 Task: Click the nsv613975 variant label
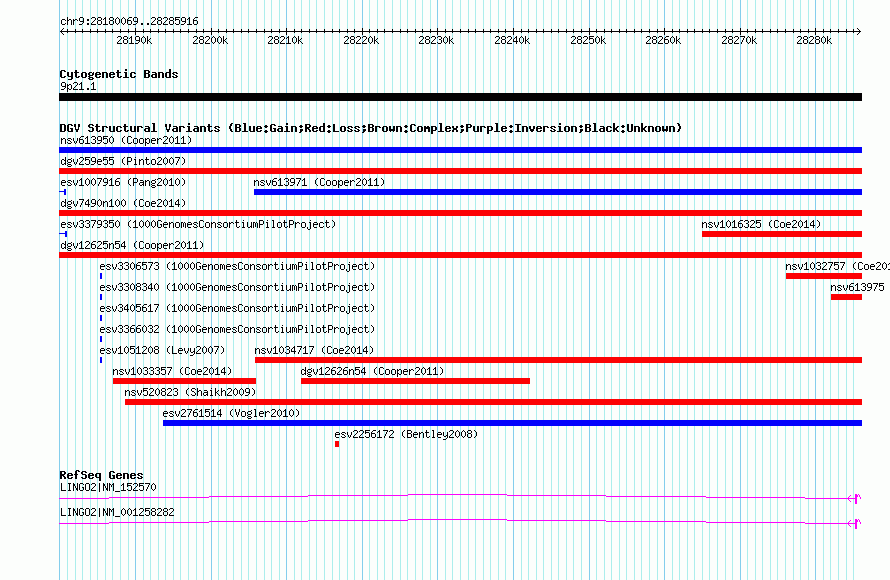[857, 287]
